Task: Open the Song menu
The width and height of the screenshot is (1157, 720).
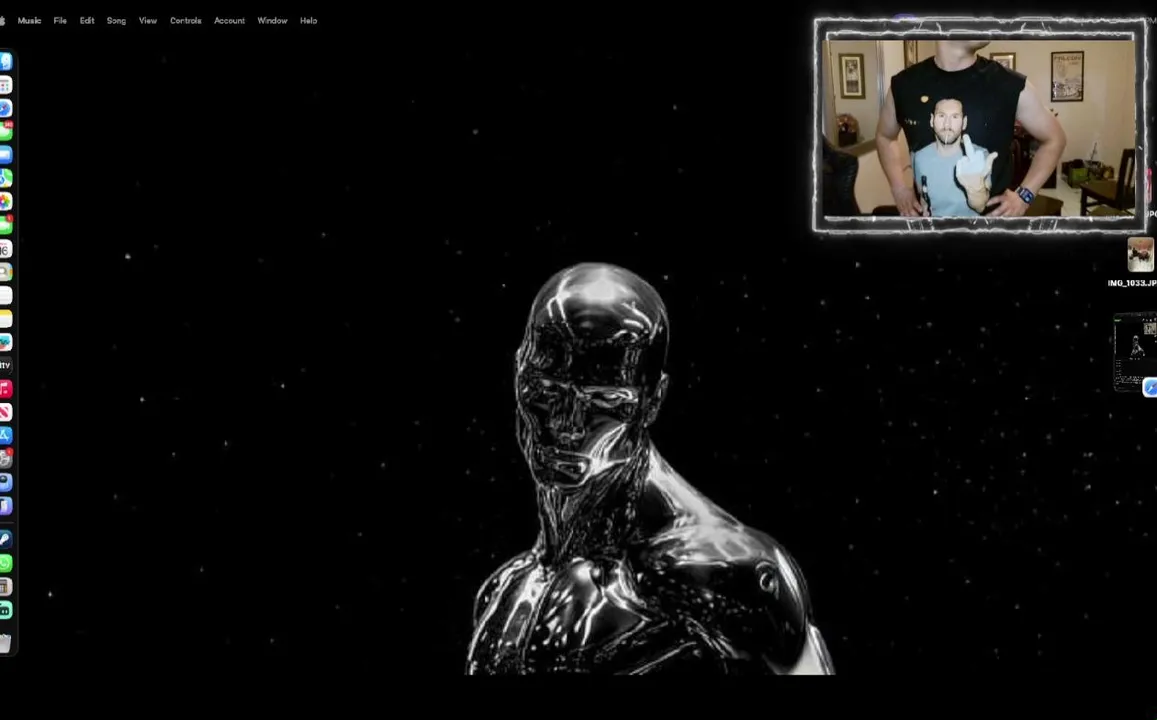Action: [117, 21]
